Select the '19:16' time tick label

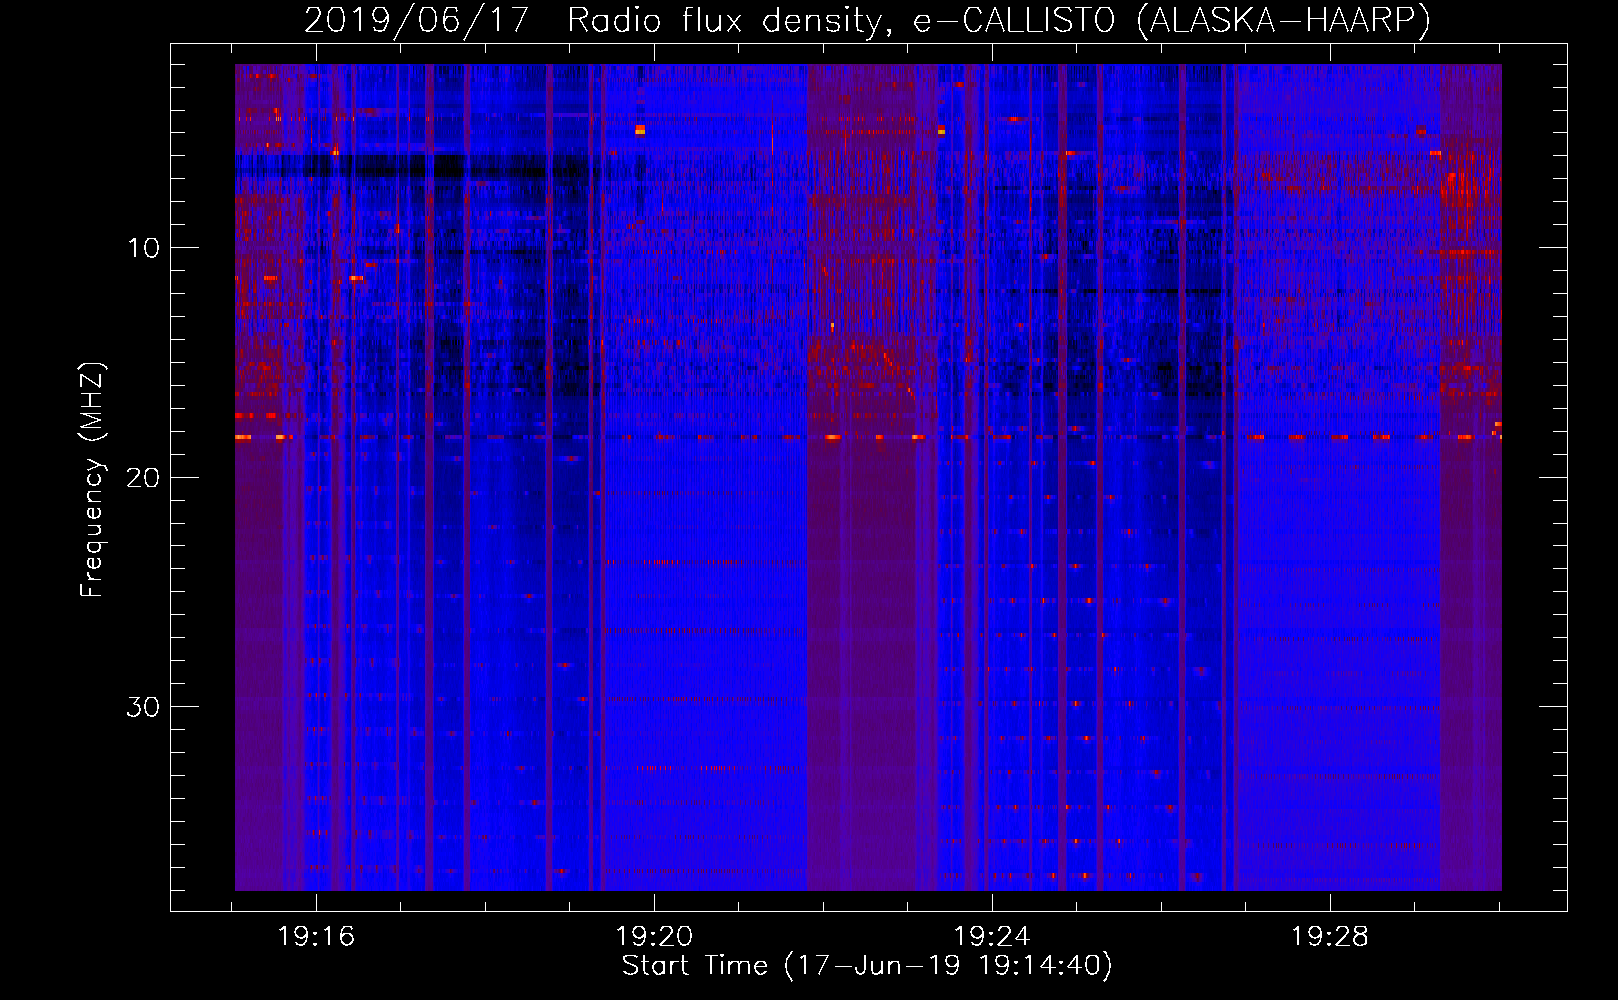tap(316, 937)
